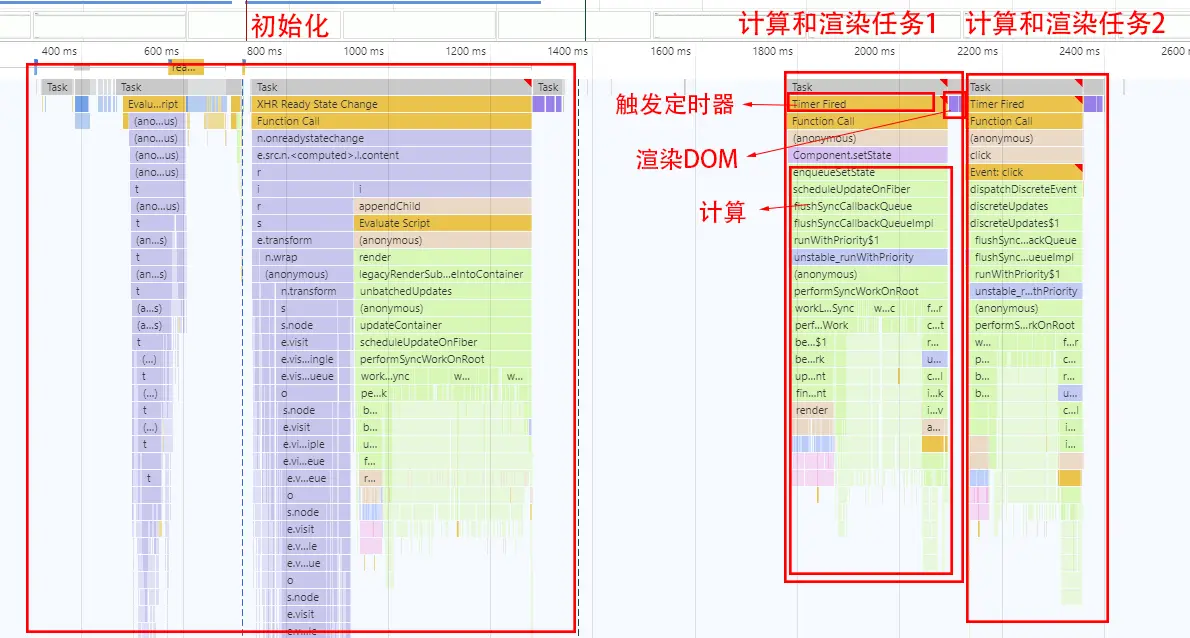Select the first Timer Fired entry
Screen dimensions: 1190x638
click(x=861, y=104)
